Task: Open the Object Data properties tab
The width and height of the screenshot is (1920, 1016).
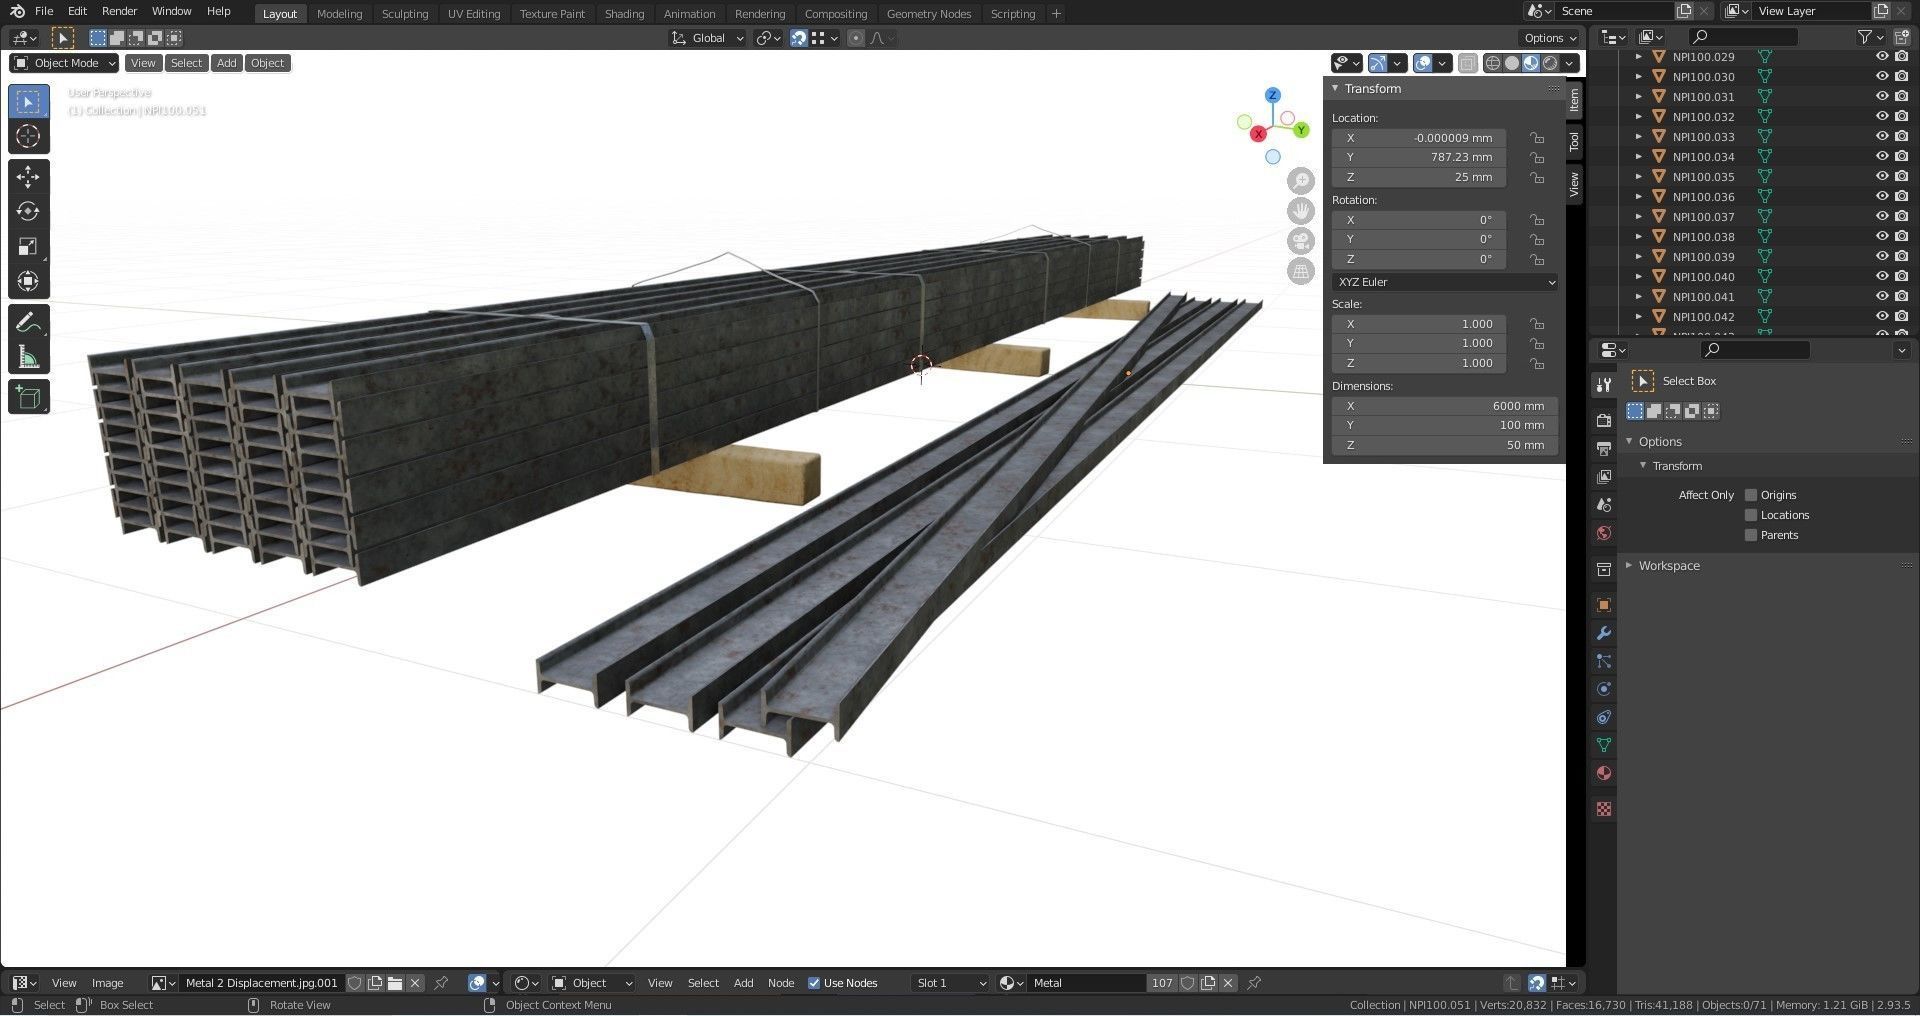Action: click(x=1604, y=745)
